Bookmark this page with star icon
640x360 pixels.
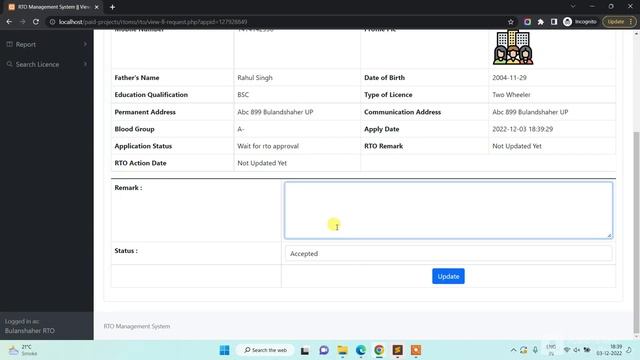pyautogui.click(x=511, y=22)
